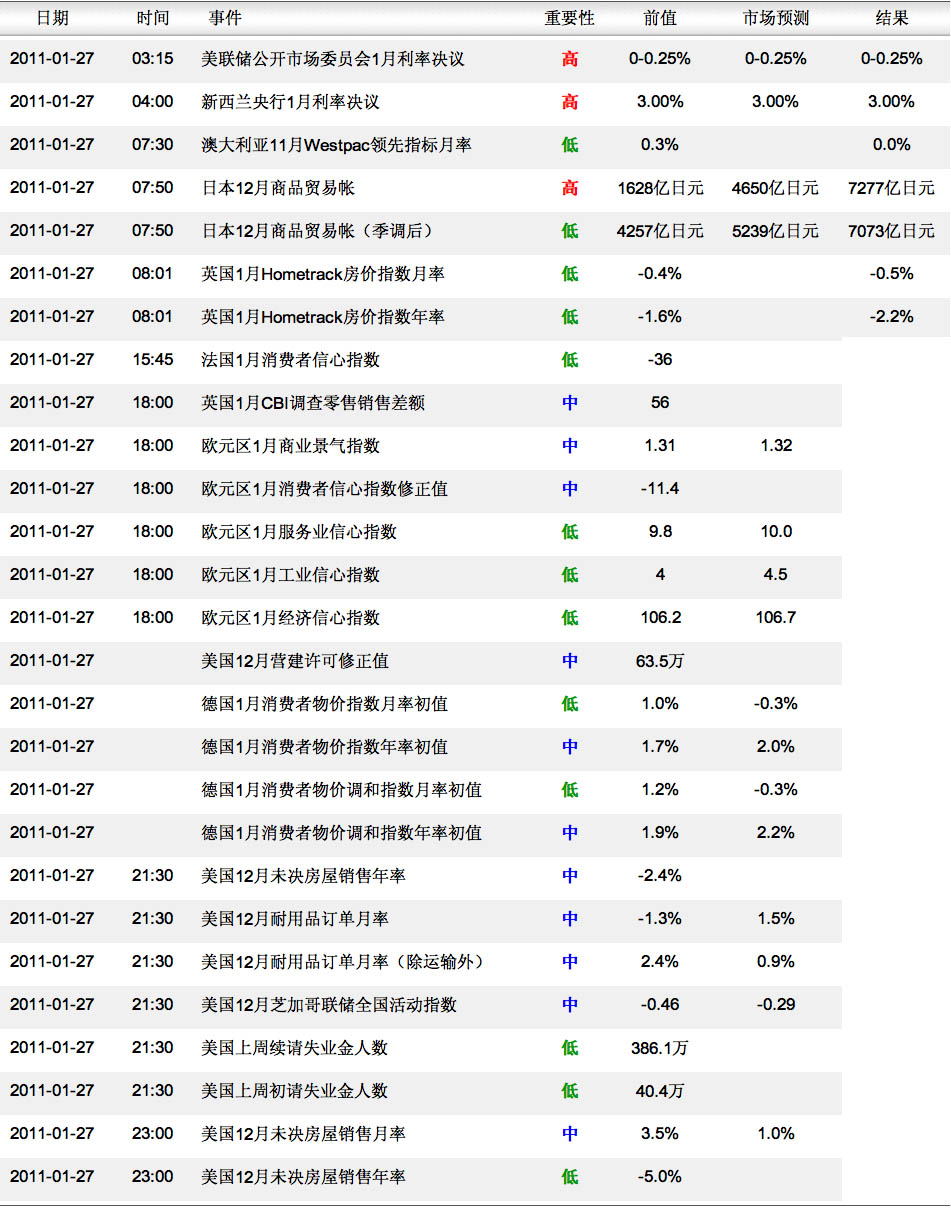Click the 重要性 column header

coord(569,18)
